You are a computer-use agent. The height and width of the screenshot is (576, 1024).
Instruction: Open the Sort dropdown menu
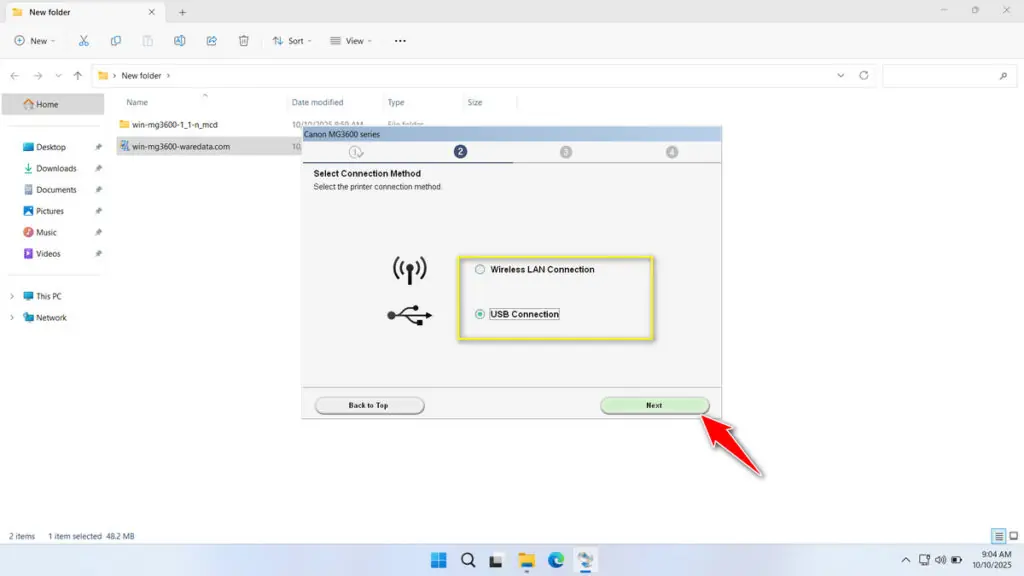point(292,40)
